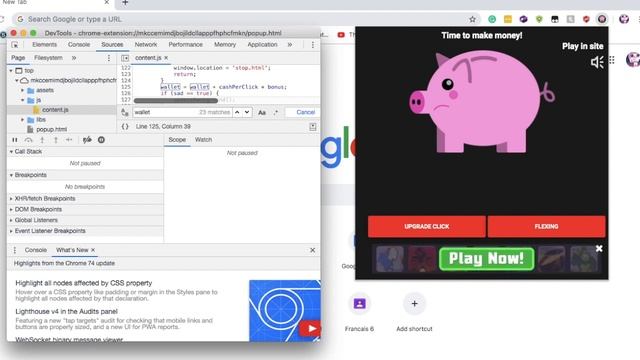Toggle pause on exceptions icon
The image size is (640, 360).
click(101, 140)
